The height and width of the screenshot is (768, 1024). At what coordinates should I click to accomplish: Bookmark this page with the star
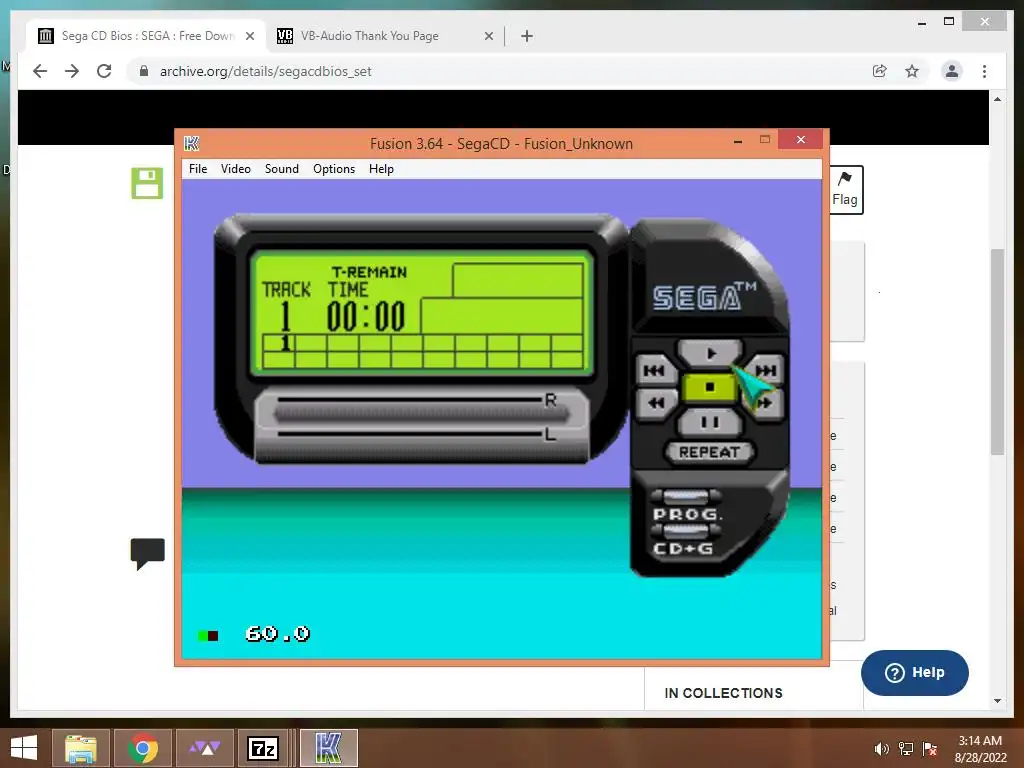pyautogui.click(x=912, y=71)
